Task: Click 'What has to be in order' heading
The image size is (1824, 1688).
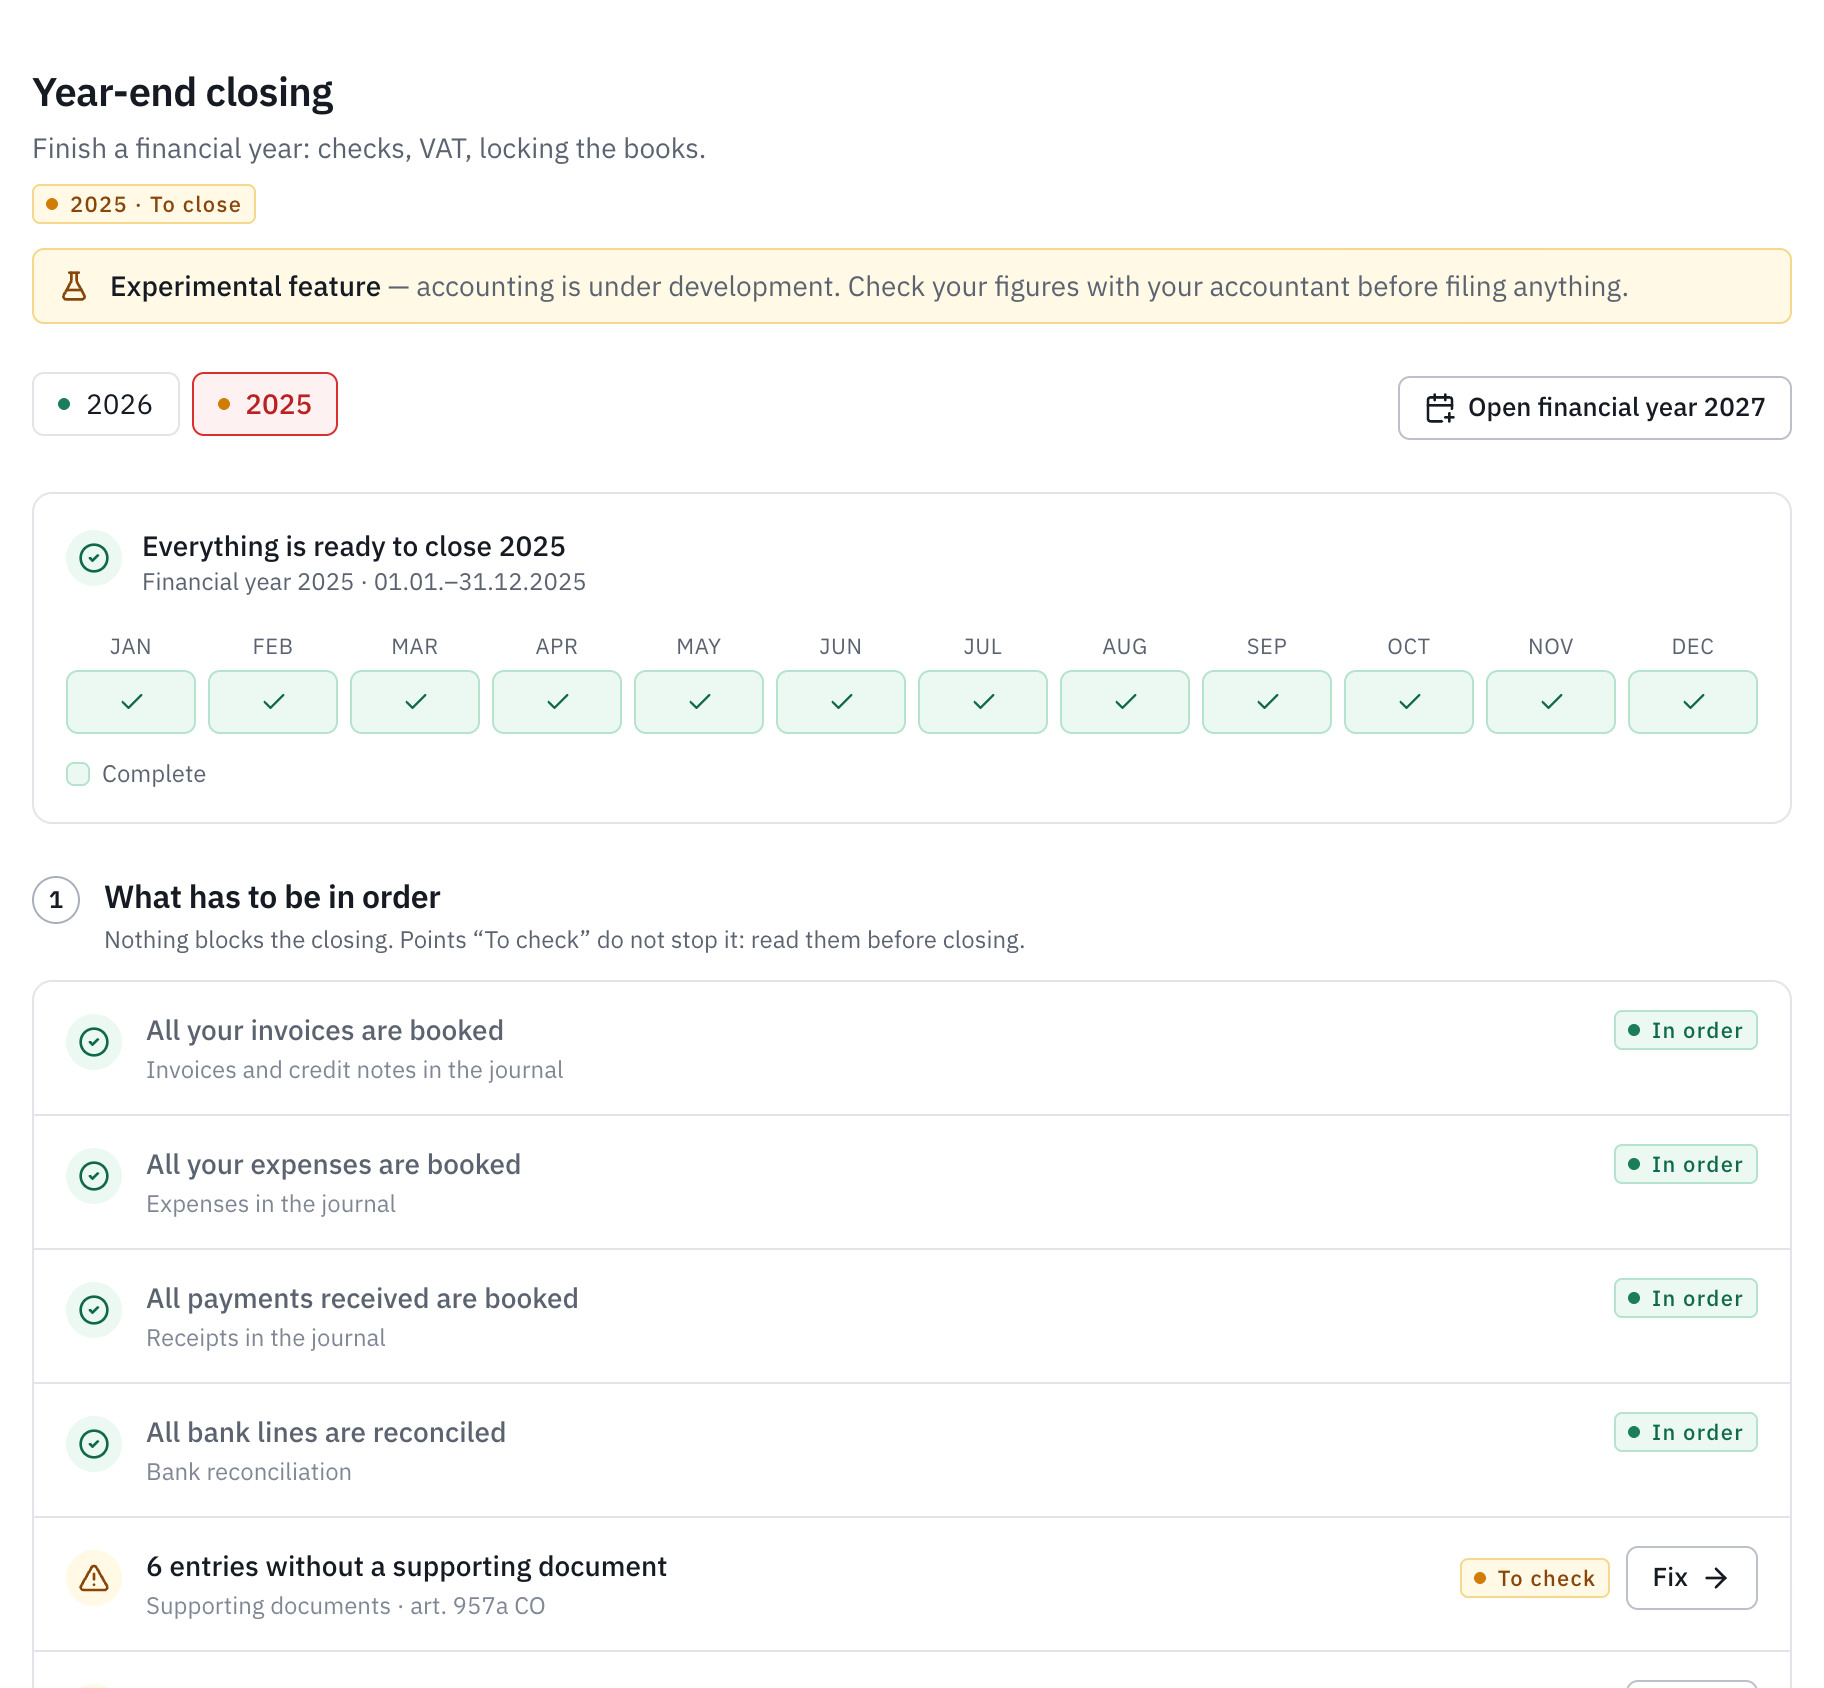Action: 272,897
